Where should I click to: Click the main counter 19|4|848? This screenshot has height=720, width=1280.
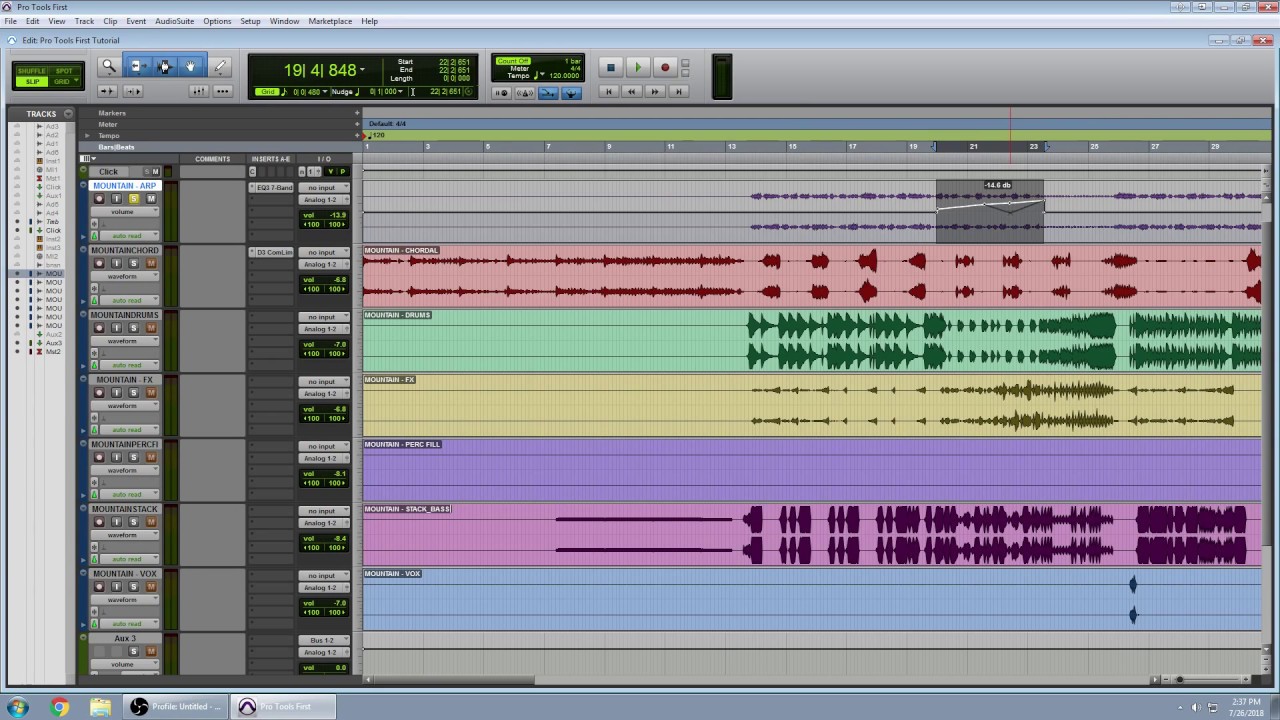320,70
